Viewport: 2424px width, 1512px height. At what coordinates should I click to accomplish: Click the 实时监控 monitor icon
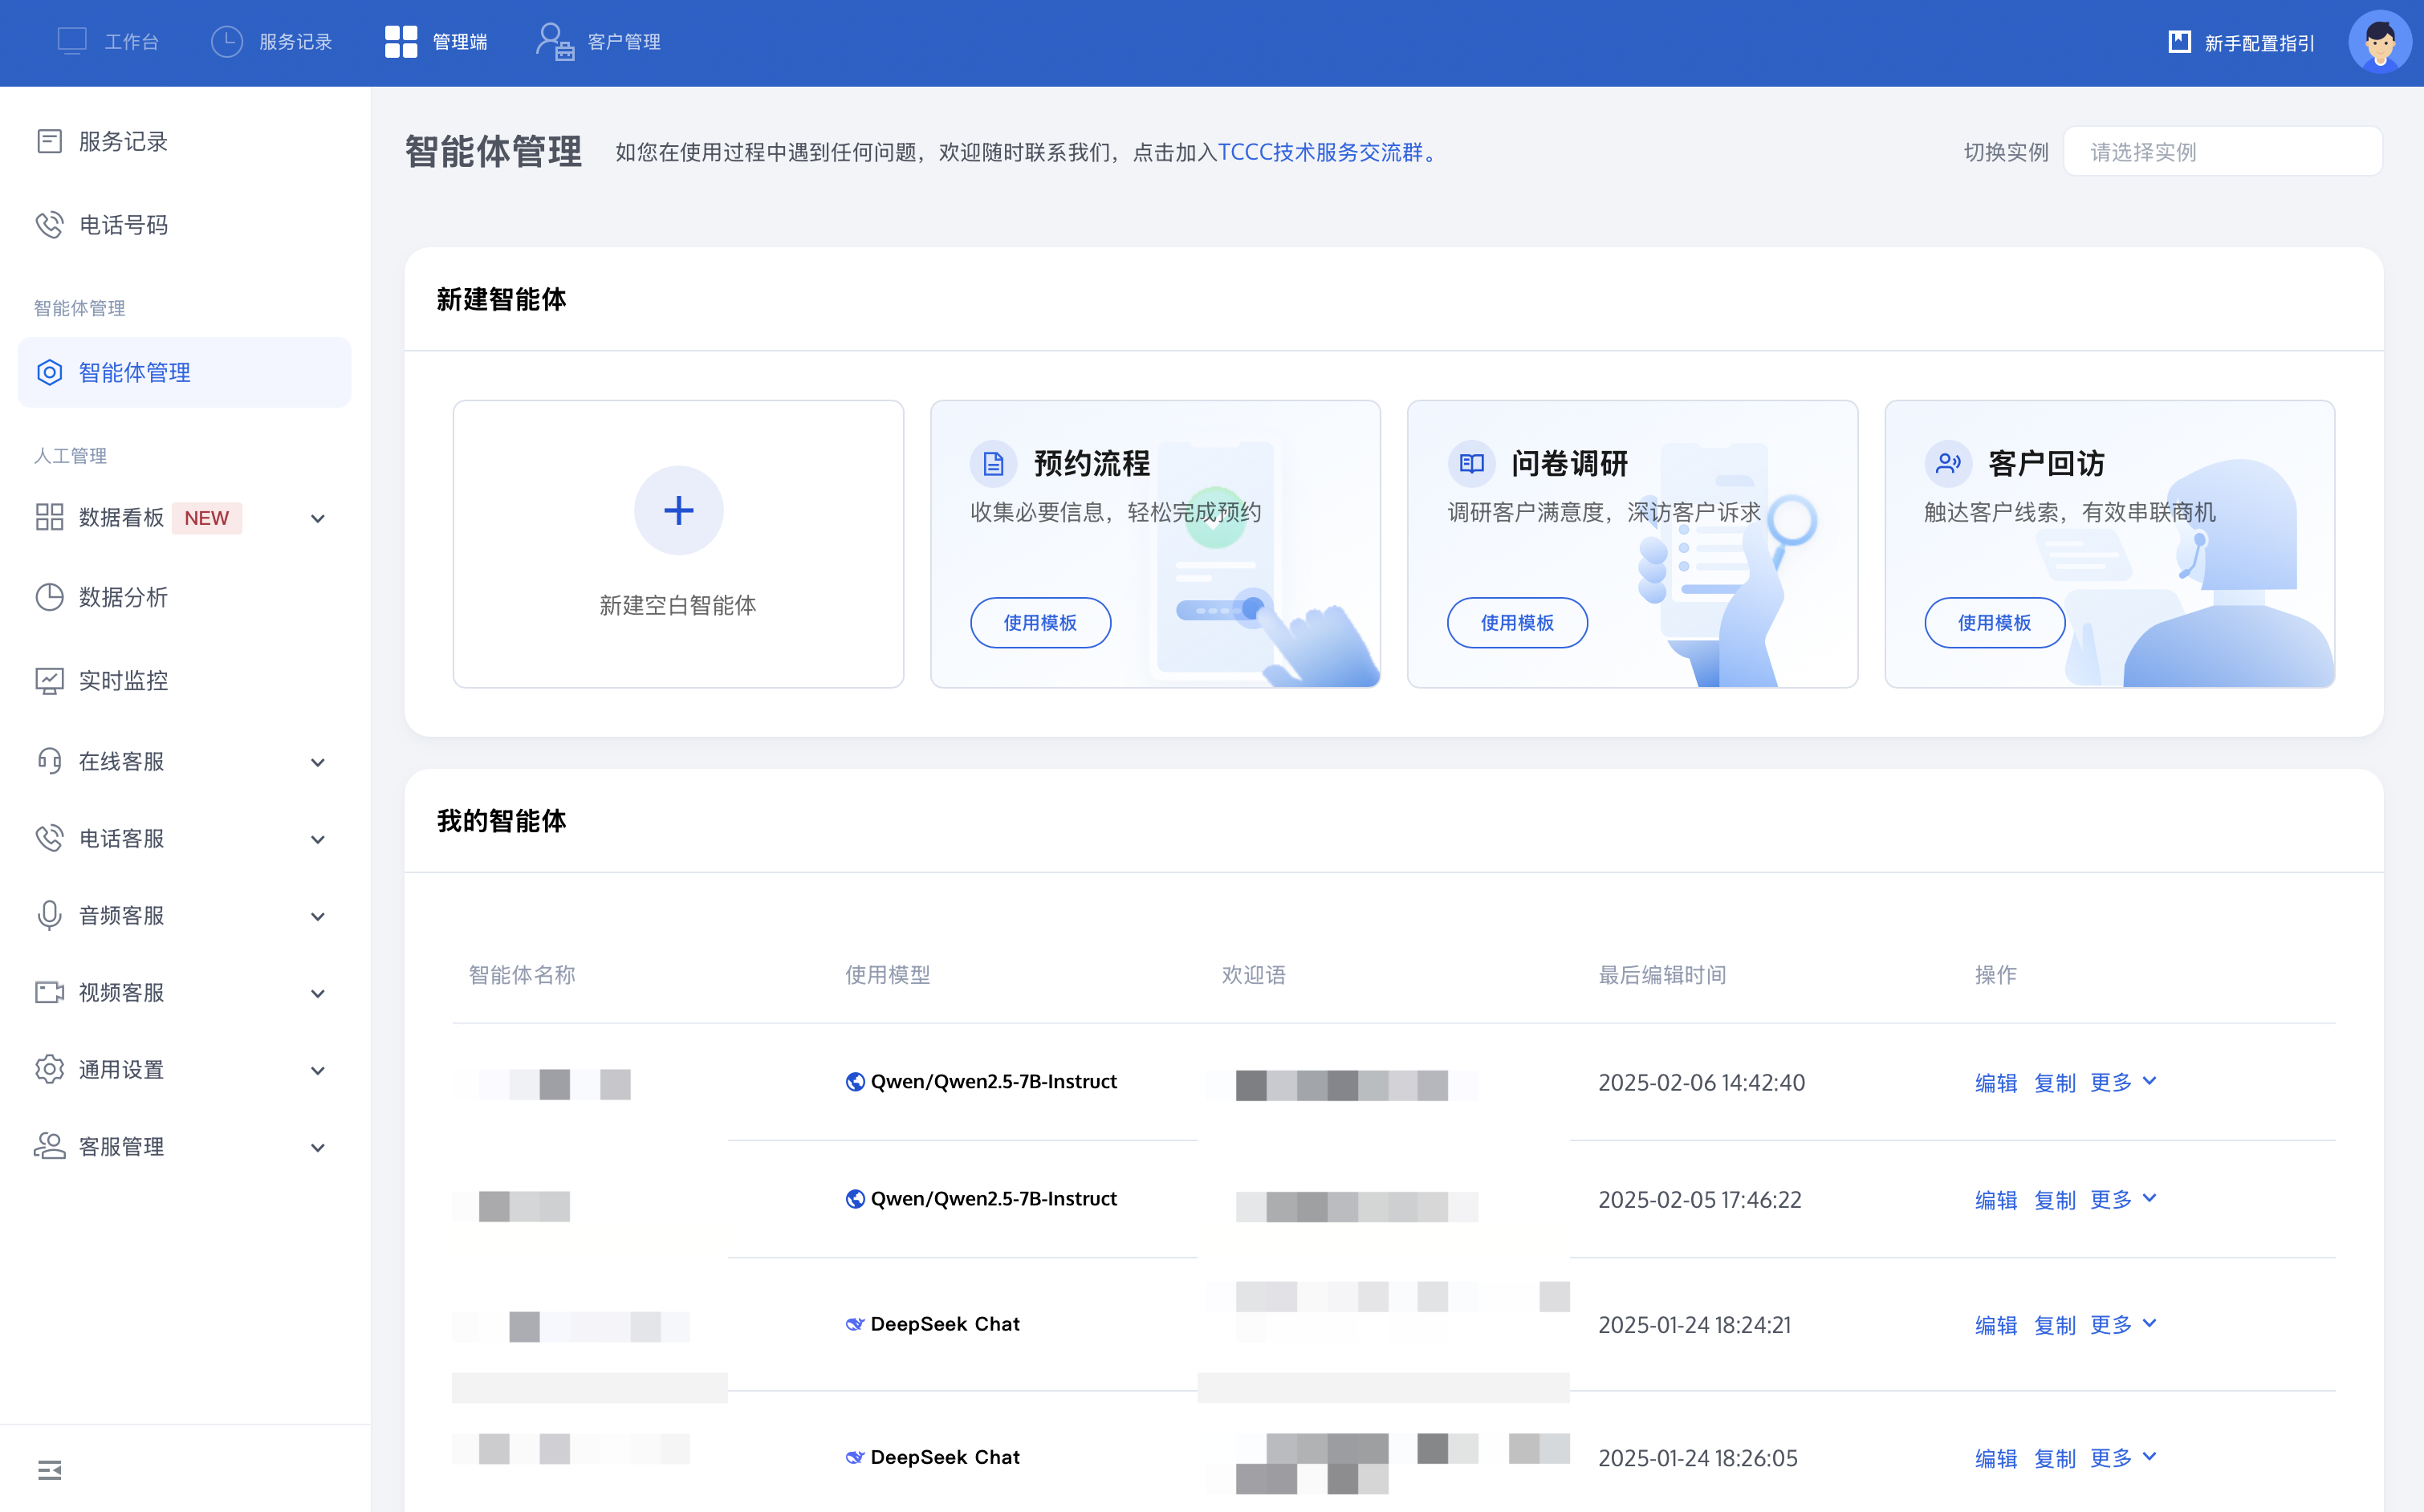coord(49,681)
